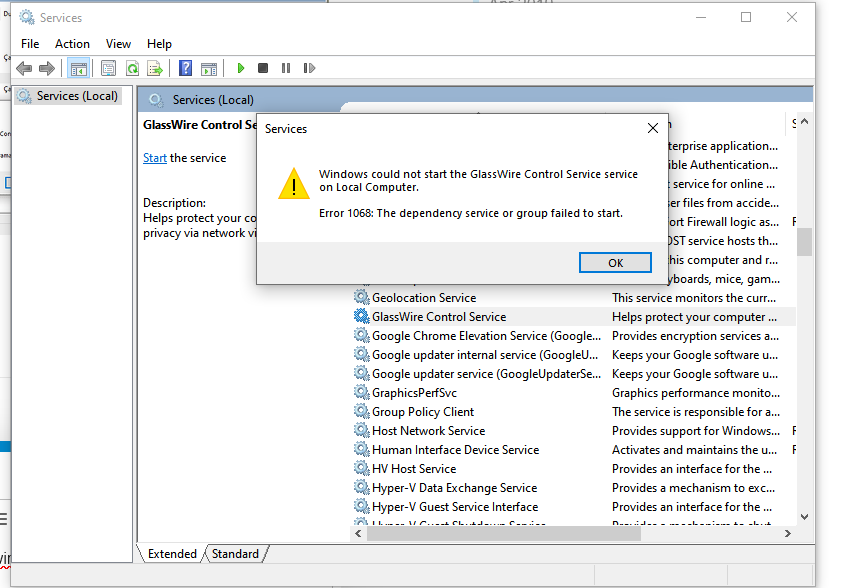Click the Pause Service toolbar icon

286,69
